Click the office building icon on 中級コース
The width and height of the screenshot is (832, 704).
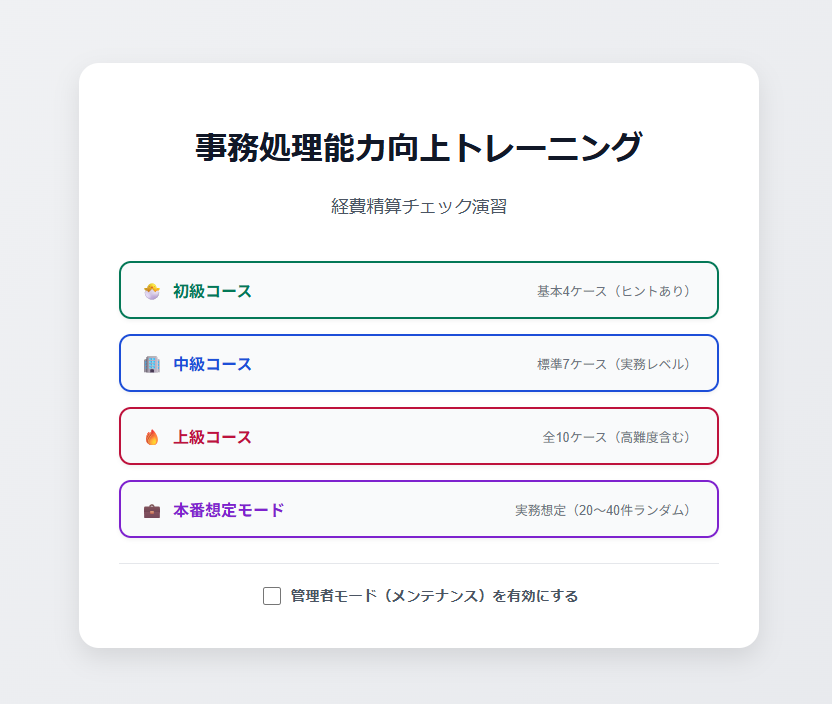tap(152, 363)
